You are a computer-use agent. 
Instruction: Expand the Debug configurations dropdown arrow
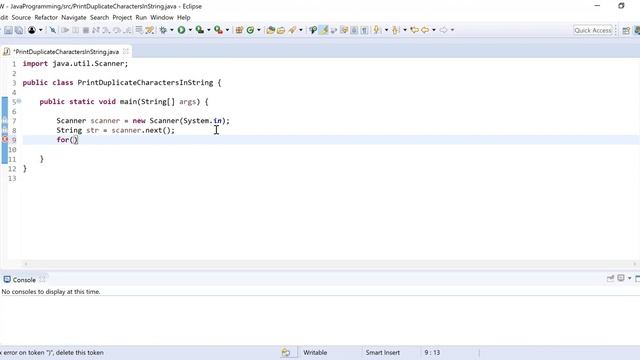click(171, 30)
